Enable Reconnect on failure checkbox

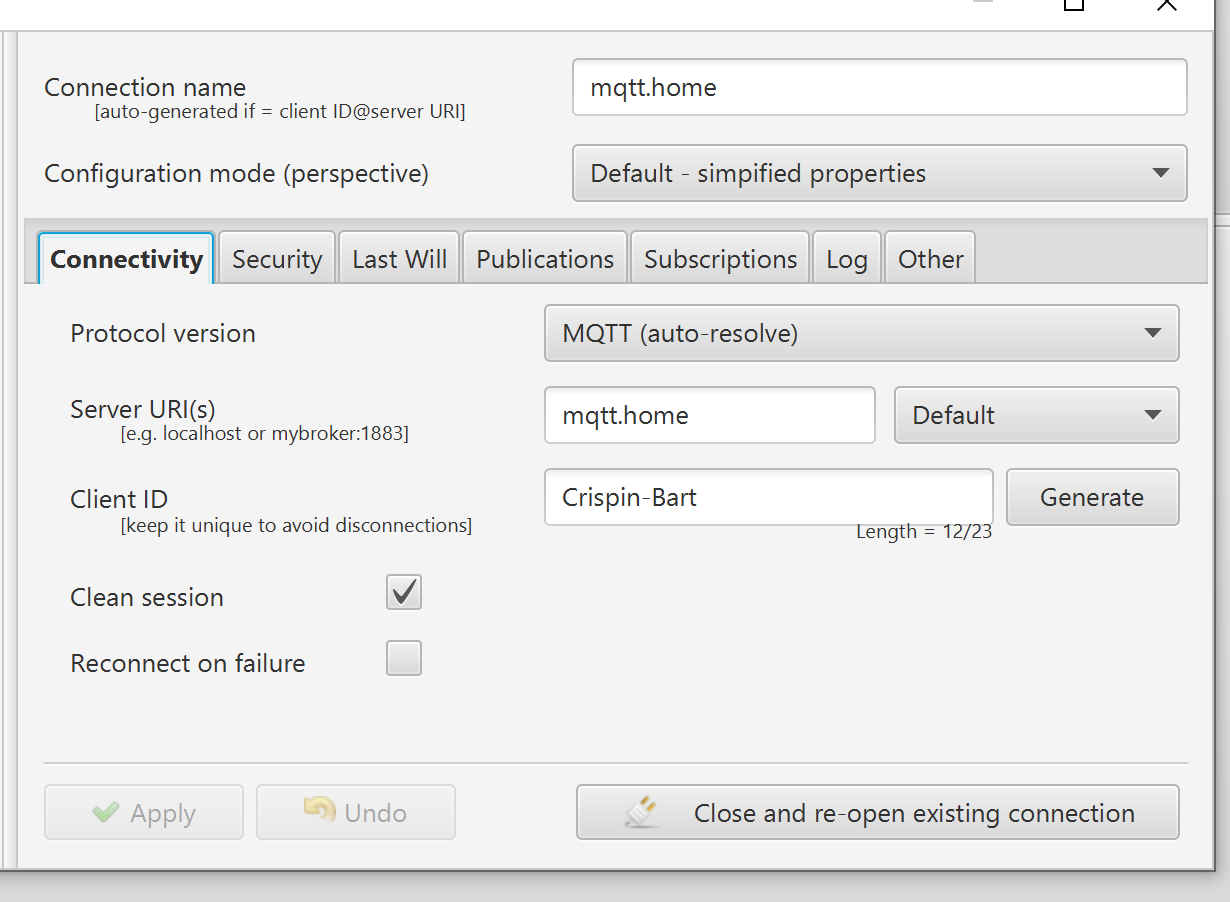click(404, 659)
